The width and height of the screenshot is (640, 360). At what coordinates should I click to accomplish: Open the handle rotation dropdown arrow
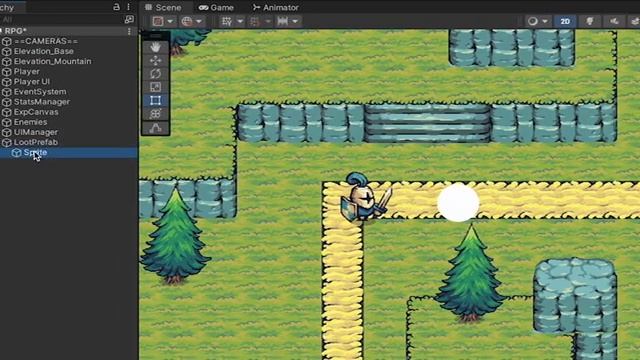(x=199, y=21)
